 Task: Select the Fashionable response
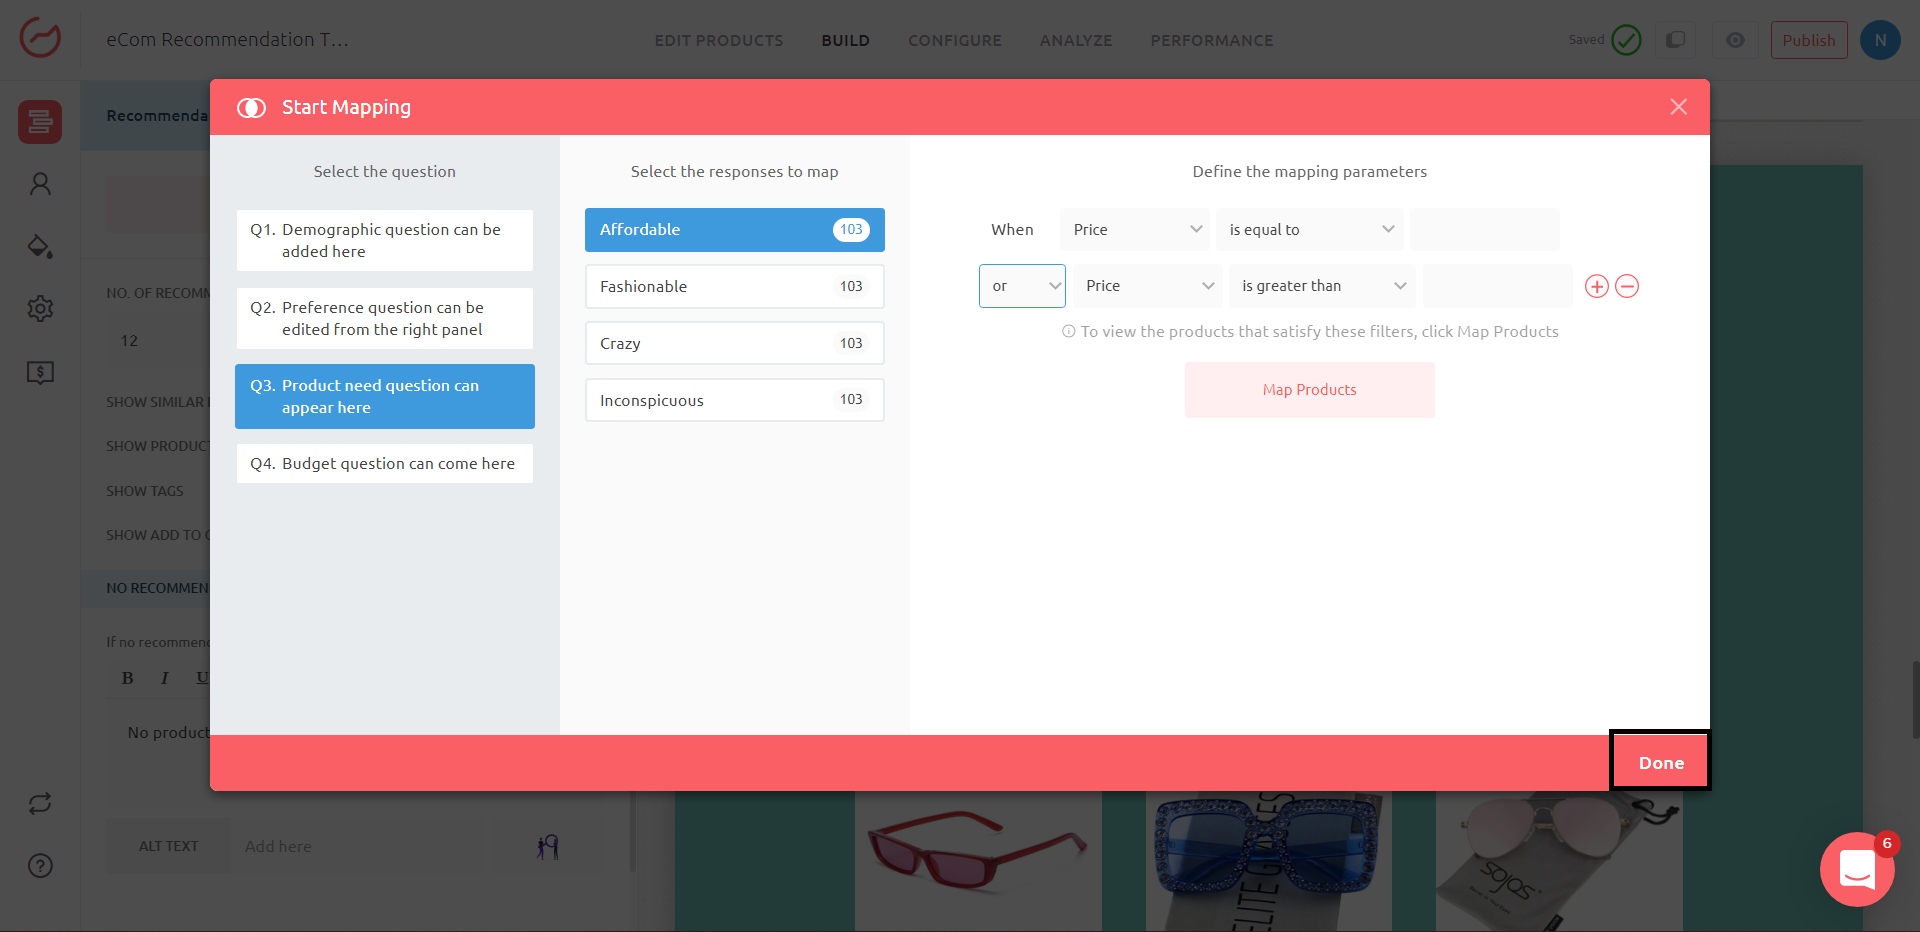735,286
